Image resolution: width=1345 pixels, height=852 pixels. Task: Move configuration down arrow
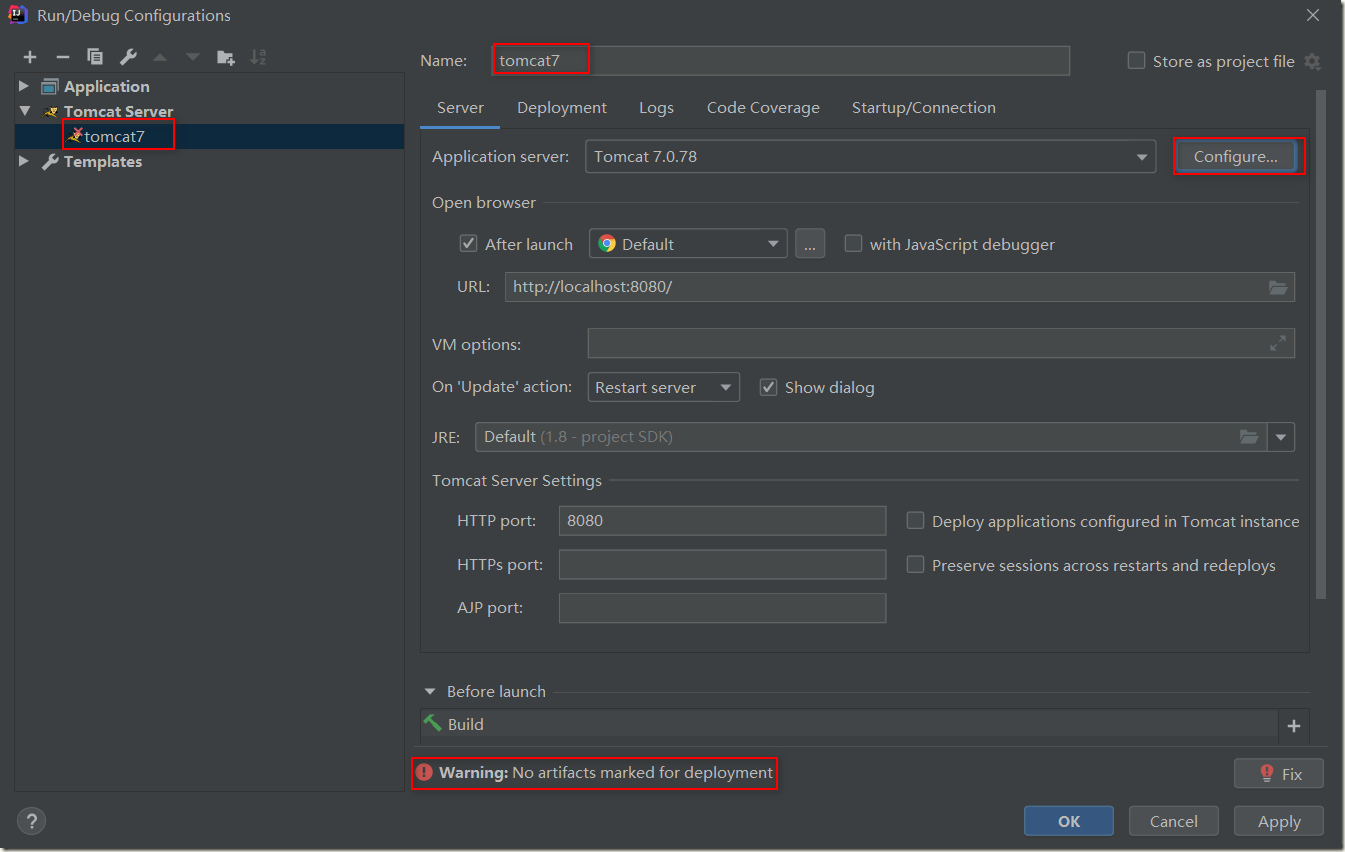[x=192, y=57]
